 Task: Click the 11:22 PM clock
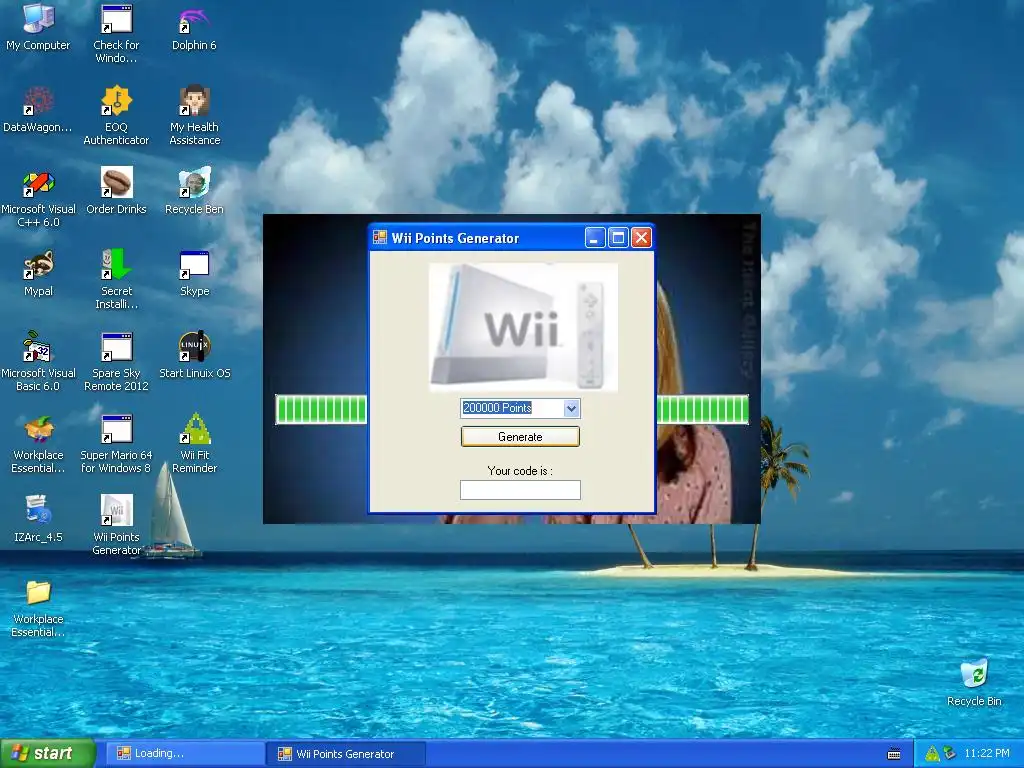(x=987, y=754)
